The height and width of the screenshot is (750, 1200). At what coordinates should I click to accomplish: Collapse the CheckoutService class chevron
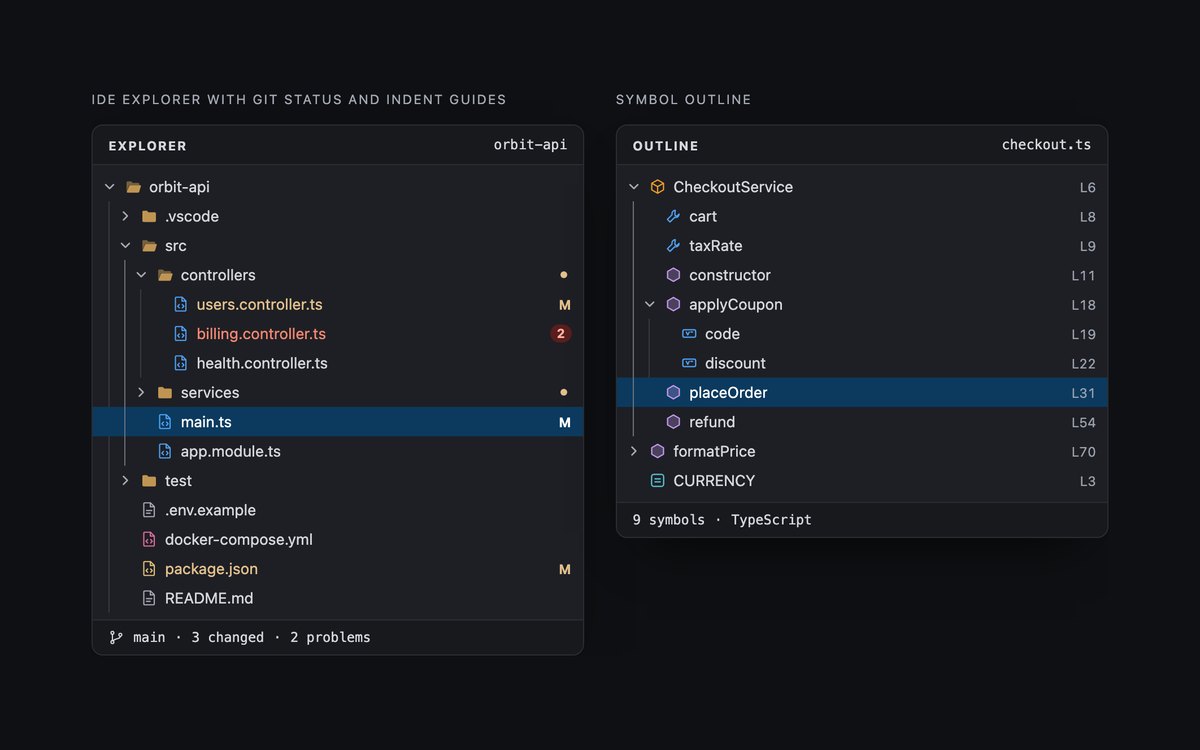pyautogui.click(x=633, y=187)
